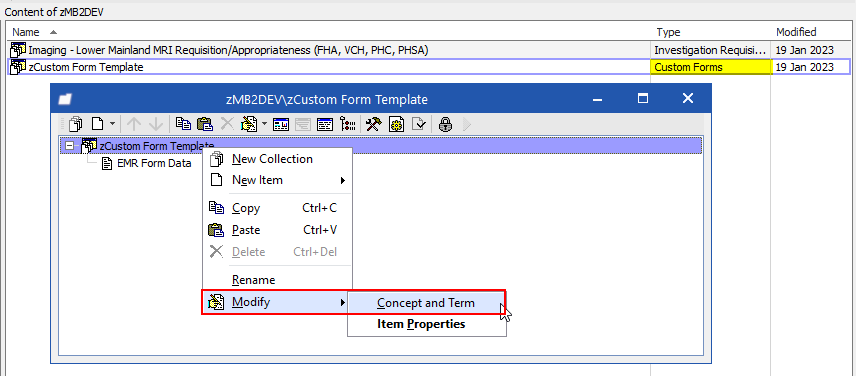
Task: Select the EMR Form Data tree item
Action: pos(154,163)
